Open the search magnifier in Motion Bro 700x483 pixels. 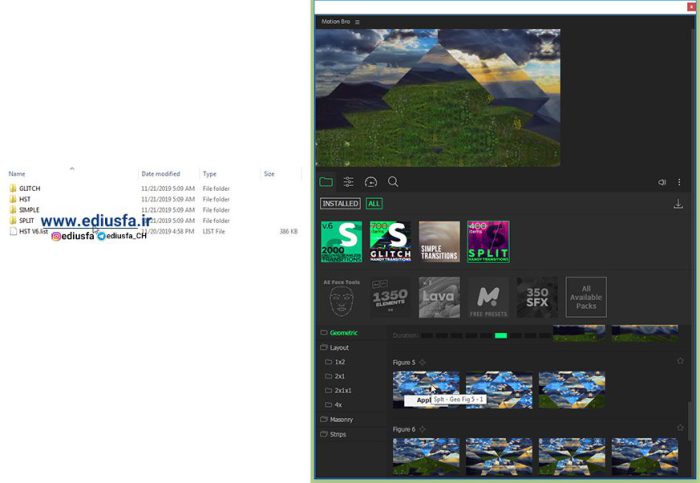tap(393, 182)
